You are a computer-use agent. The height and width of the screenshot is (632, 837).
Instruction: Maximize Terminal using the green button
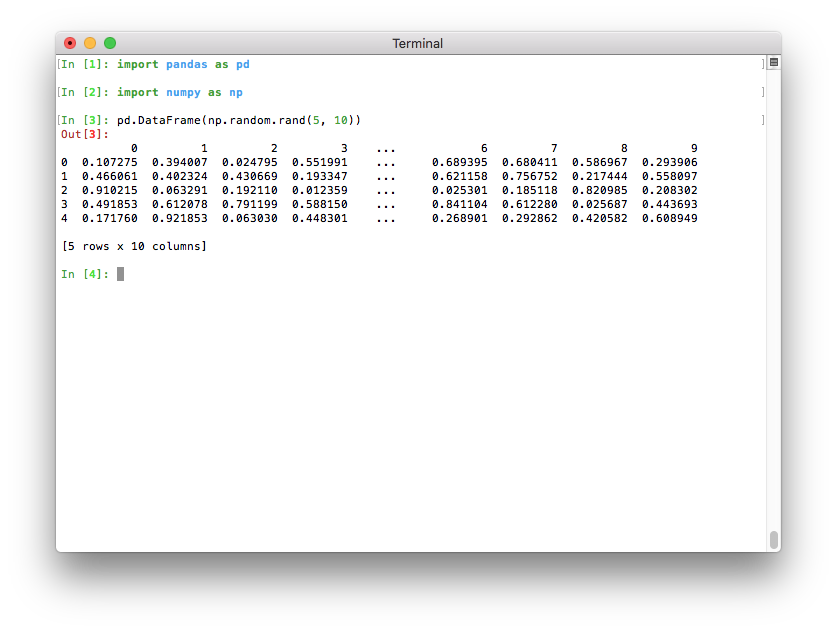pos(110,43)
